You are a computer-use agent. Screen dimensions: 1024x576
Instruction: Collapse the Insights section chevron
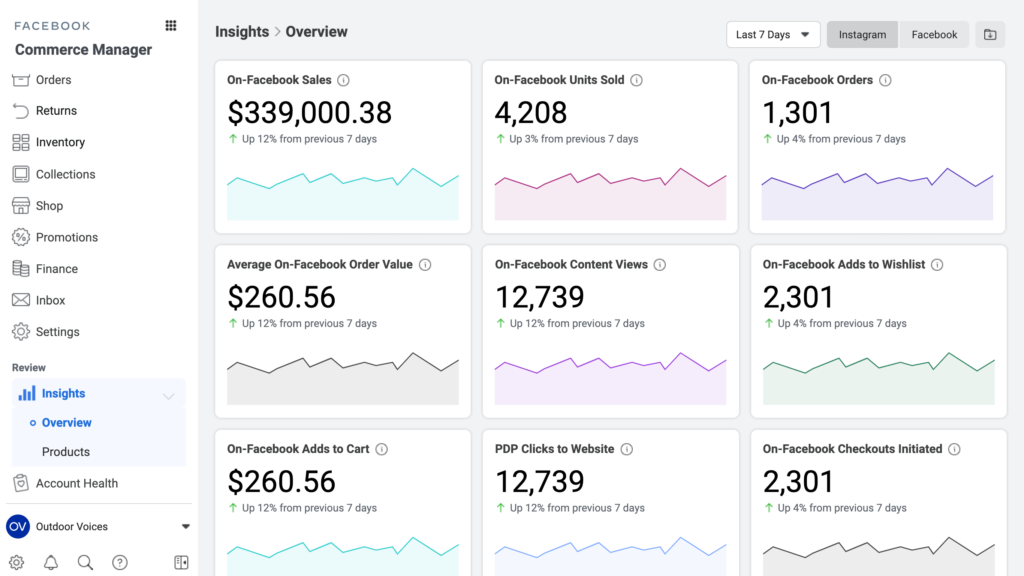pos(168,396)
